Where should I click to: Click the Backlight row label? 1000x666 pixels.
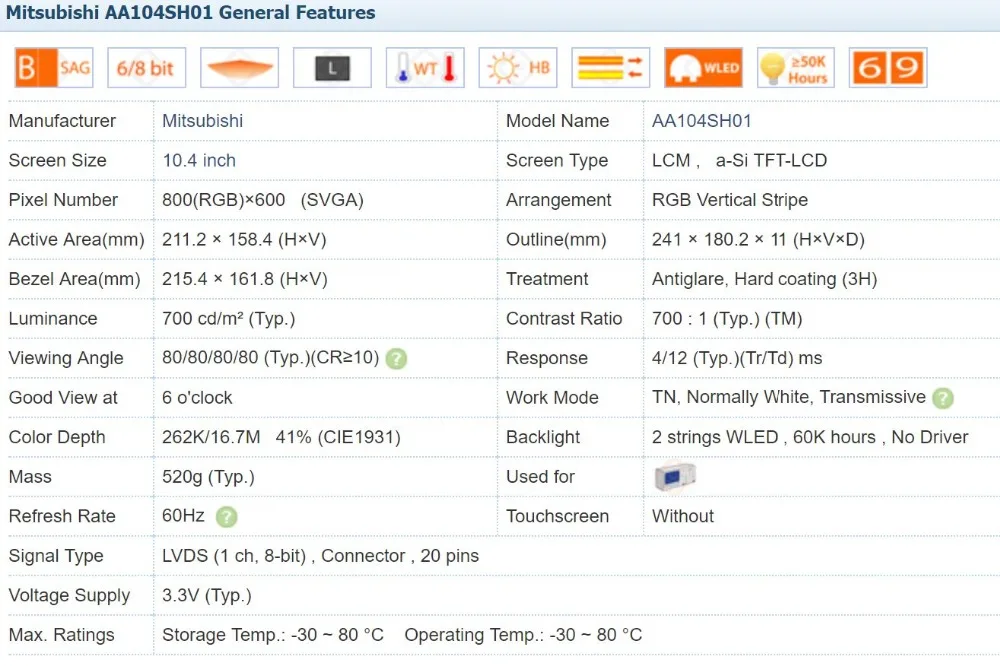pos(543,438)
